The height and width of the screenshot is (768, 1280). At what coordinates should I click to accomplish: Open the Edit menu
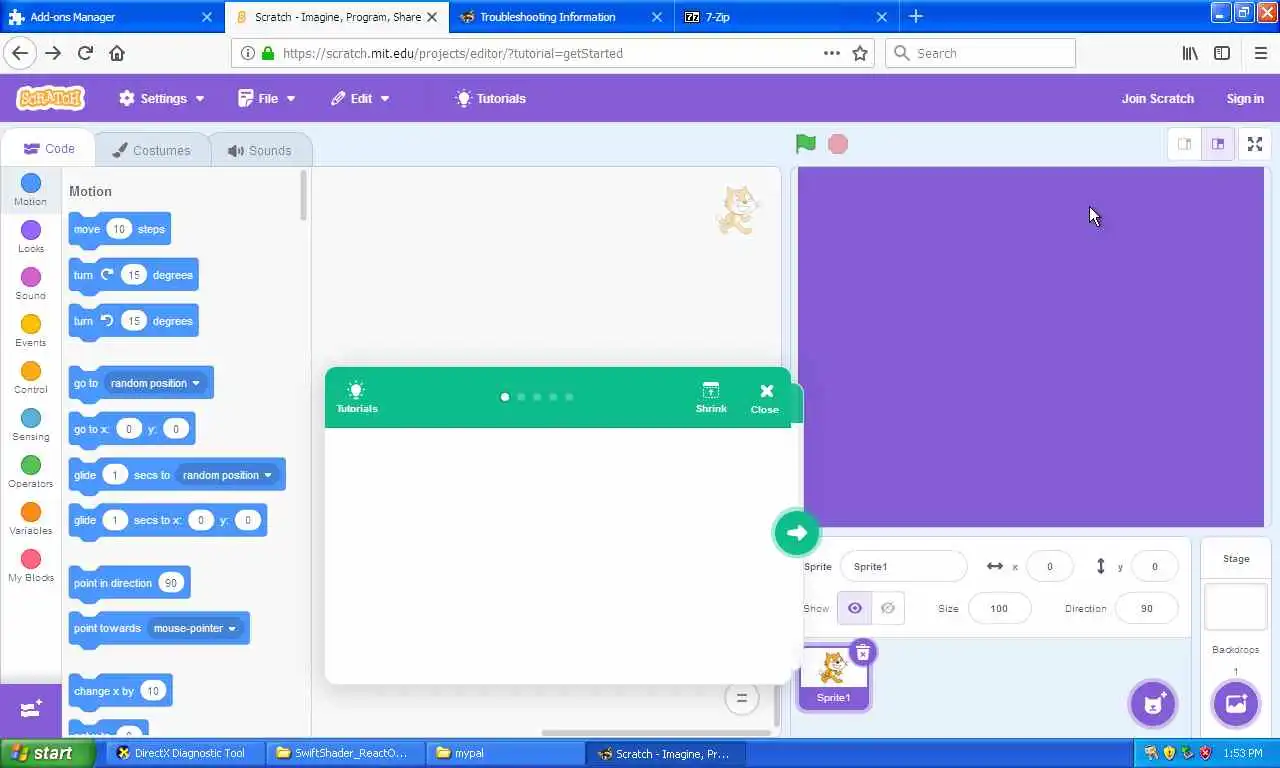[360, 98]
